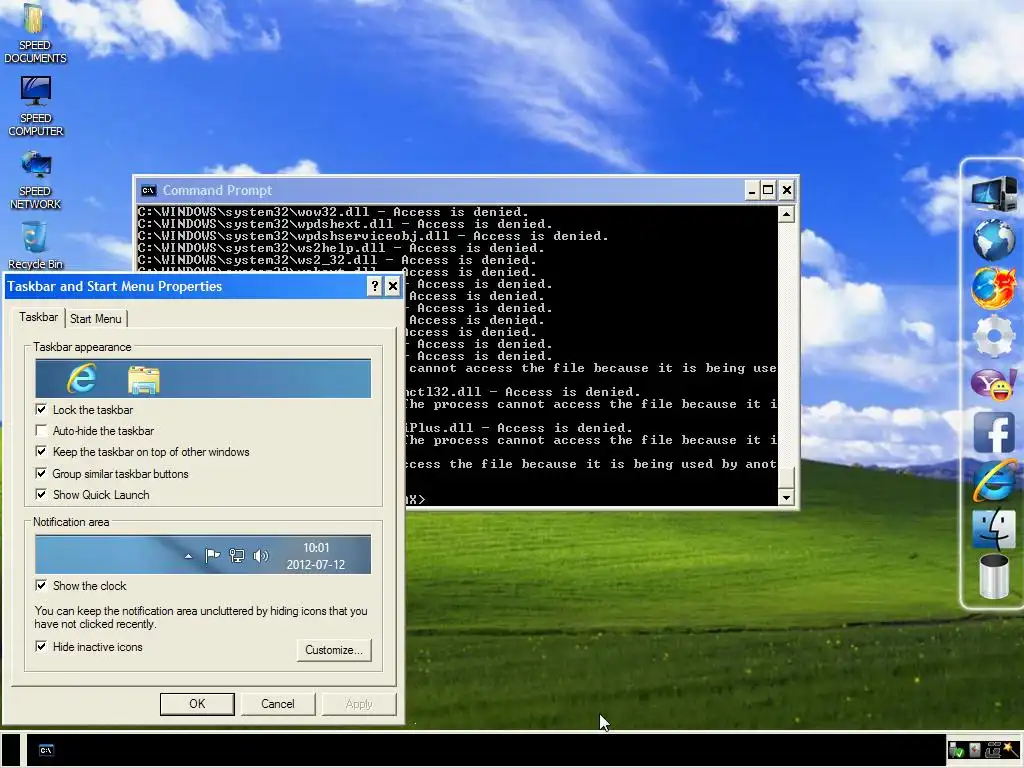
Task: Open the SPEED COMPUTER desktop icon
Action: tap(35, 106)
